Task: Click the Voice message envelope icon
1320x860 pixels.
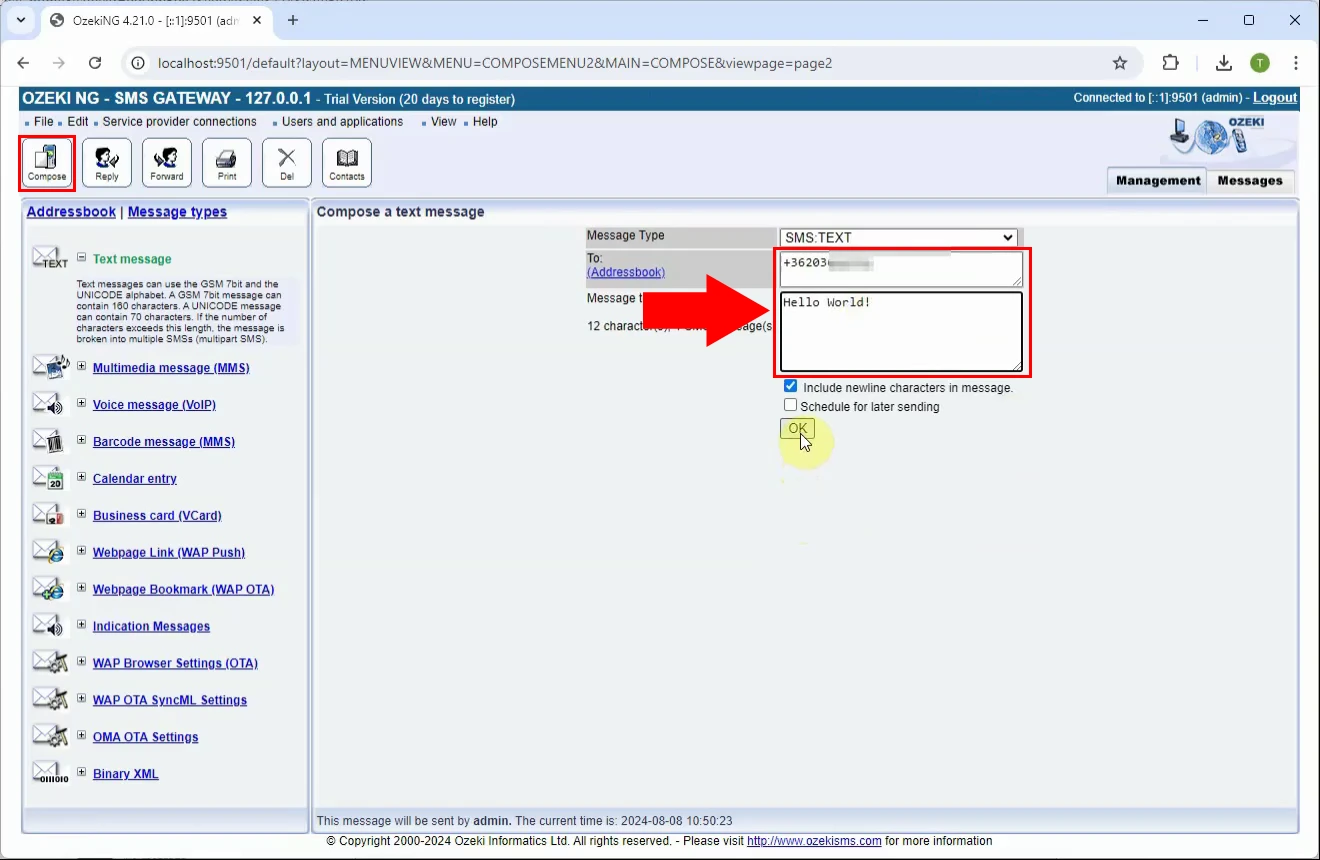Action: pyautogui.click(x=48, y=404)
